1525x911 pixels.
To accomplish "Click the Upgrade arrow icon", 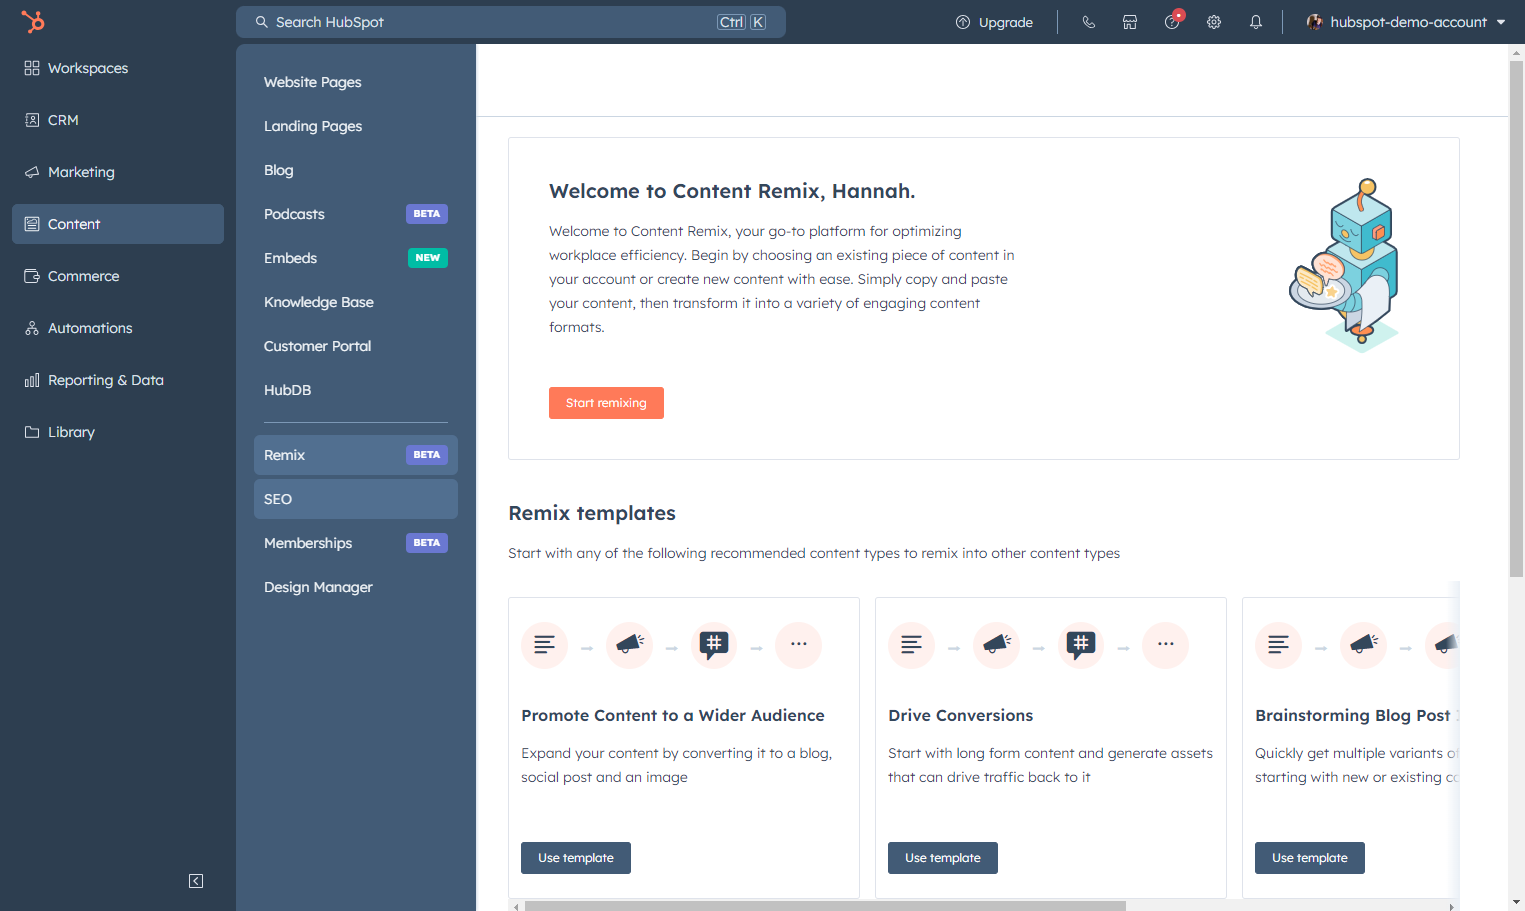I will coord(963,22).
